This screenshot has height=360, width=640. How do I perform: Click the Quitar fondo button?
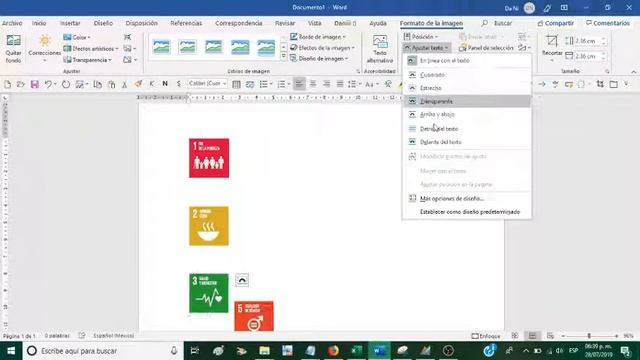(x=13, y=49)
